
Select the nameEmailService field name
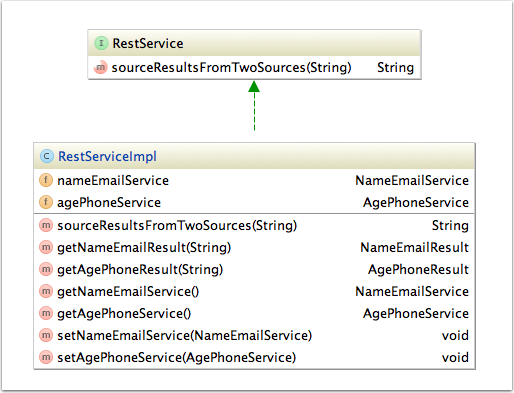click(x=113, y=181)
